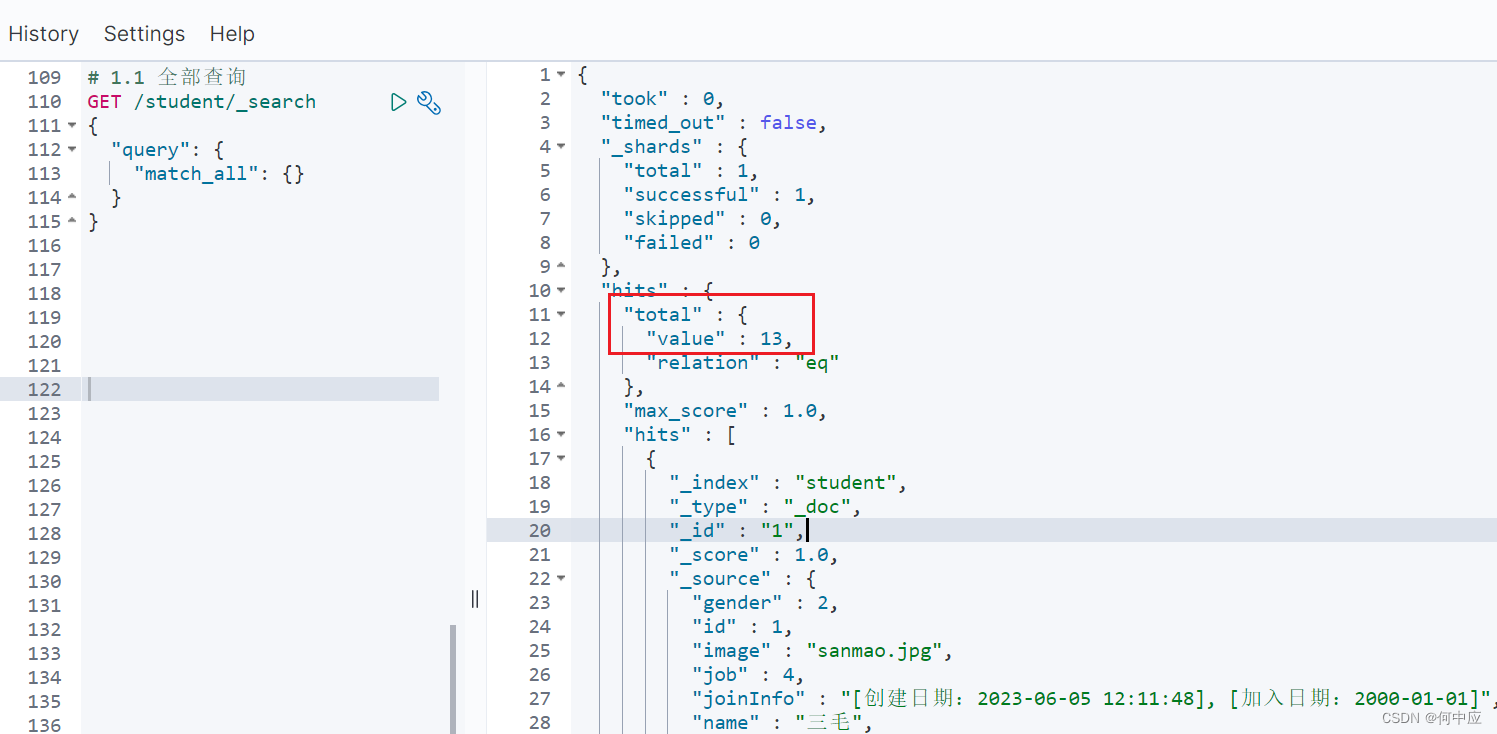
Task: Collapse the "total" object at line 11
Action: [560, 315]
